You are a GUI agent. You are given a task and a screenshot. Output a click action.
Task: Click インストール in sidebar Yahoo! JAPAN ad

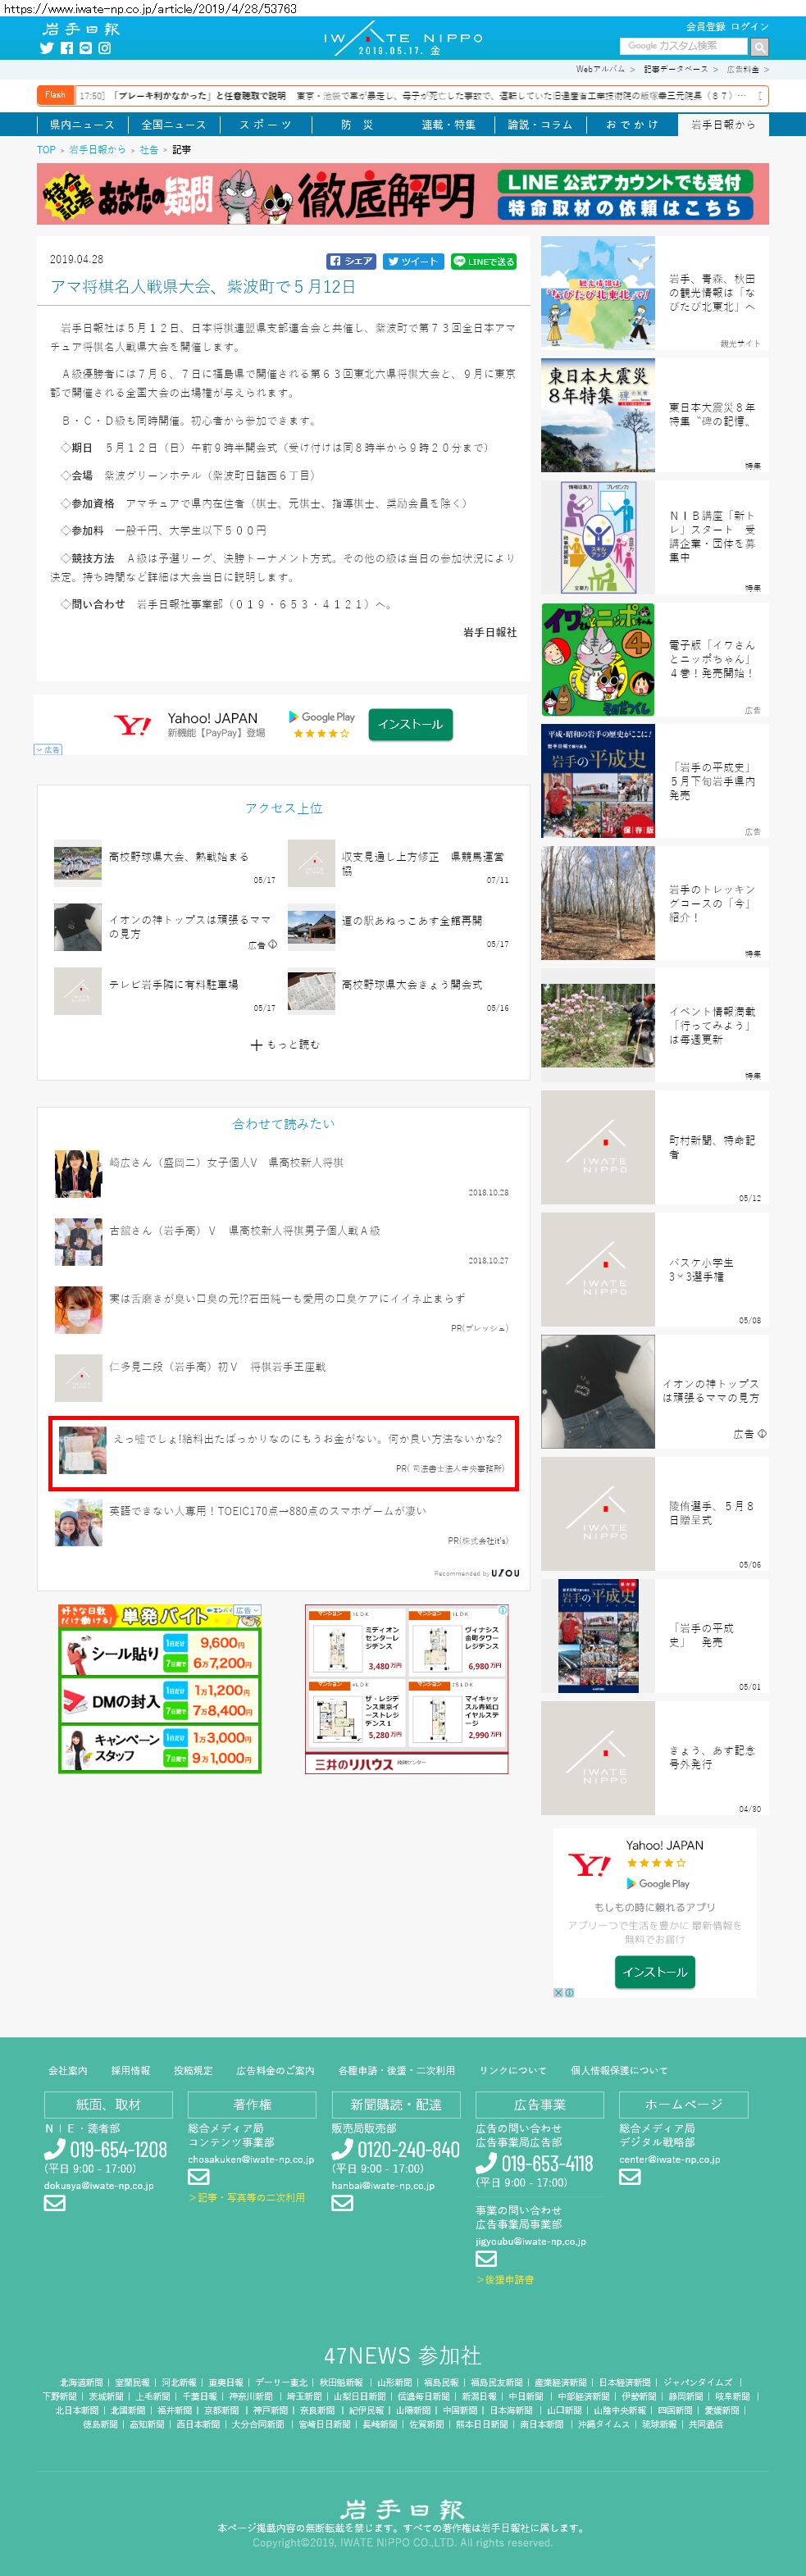[x=655, y=1972]
